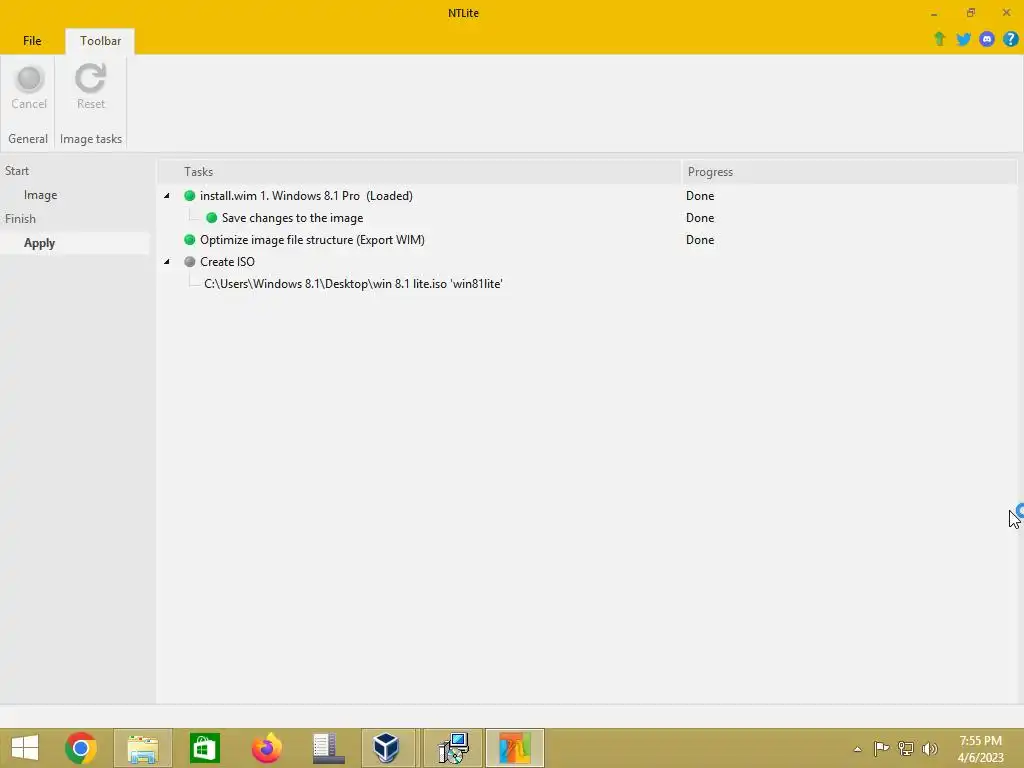Open the Action Center flag icon
This screenshot has height=768, width=1024.
881,748
